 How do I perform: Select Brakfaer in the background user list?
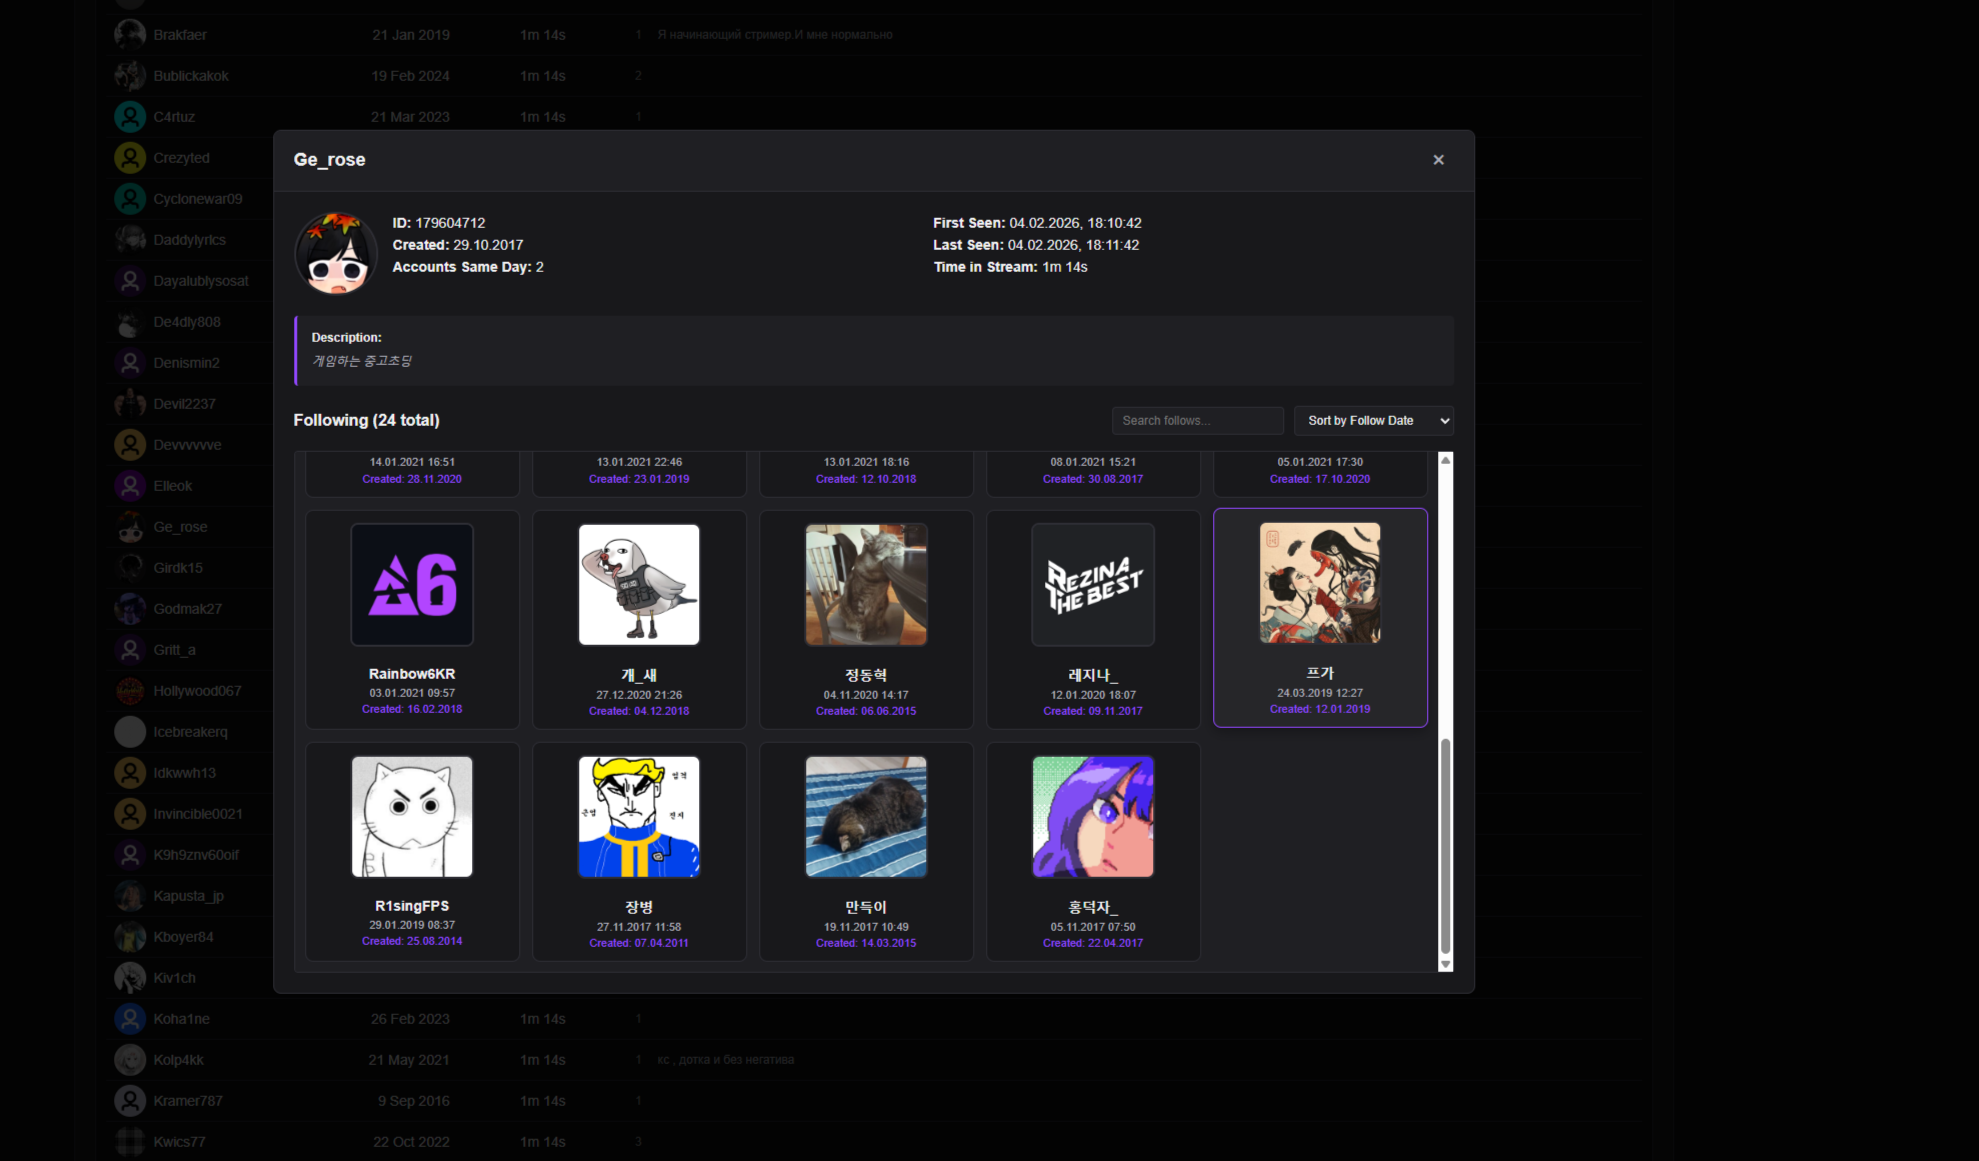180,35
